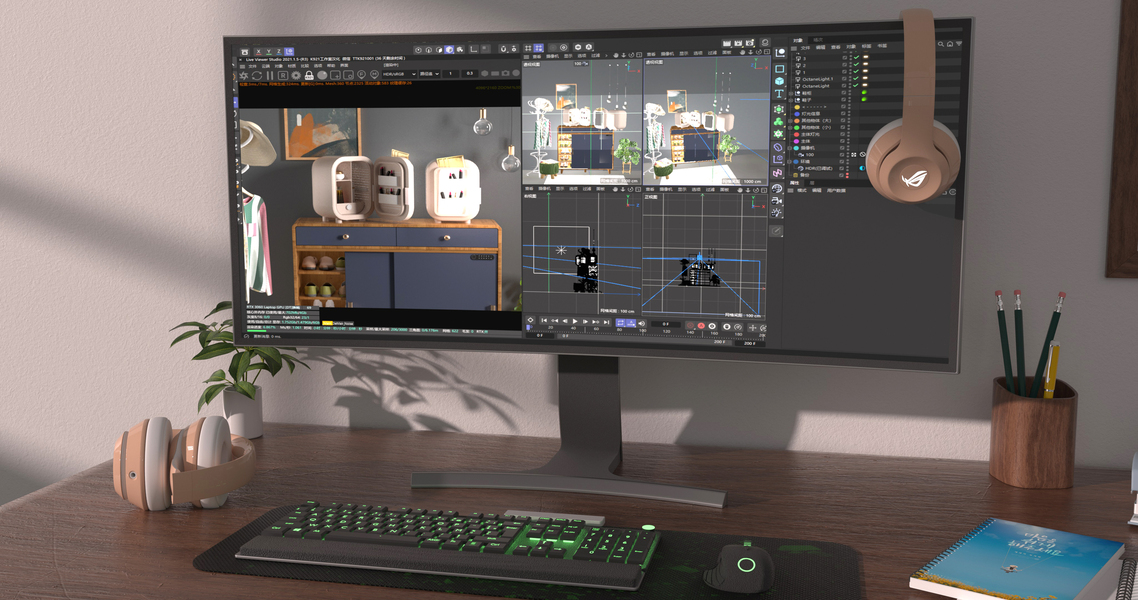Select OctaneLight.1 in object manager

[x=818, y=79]
